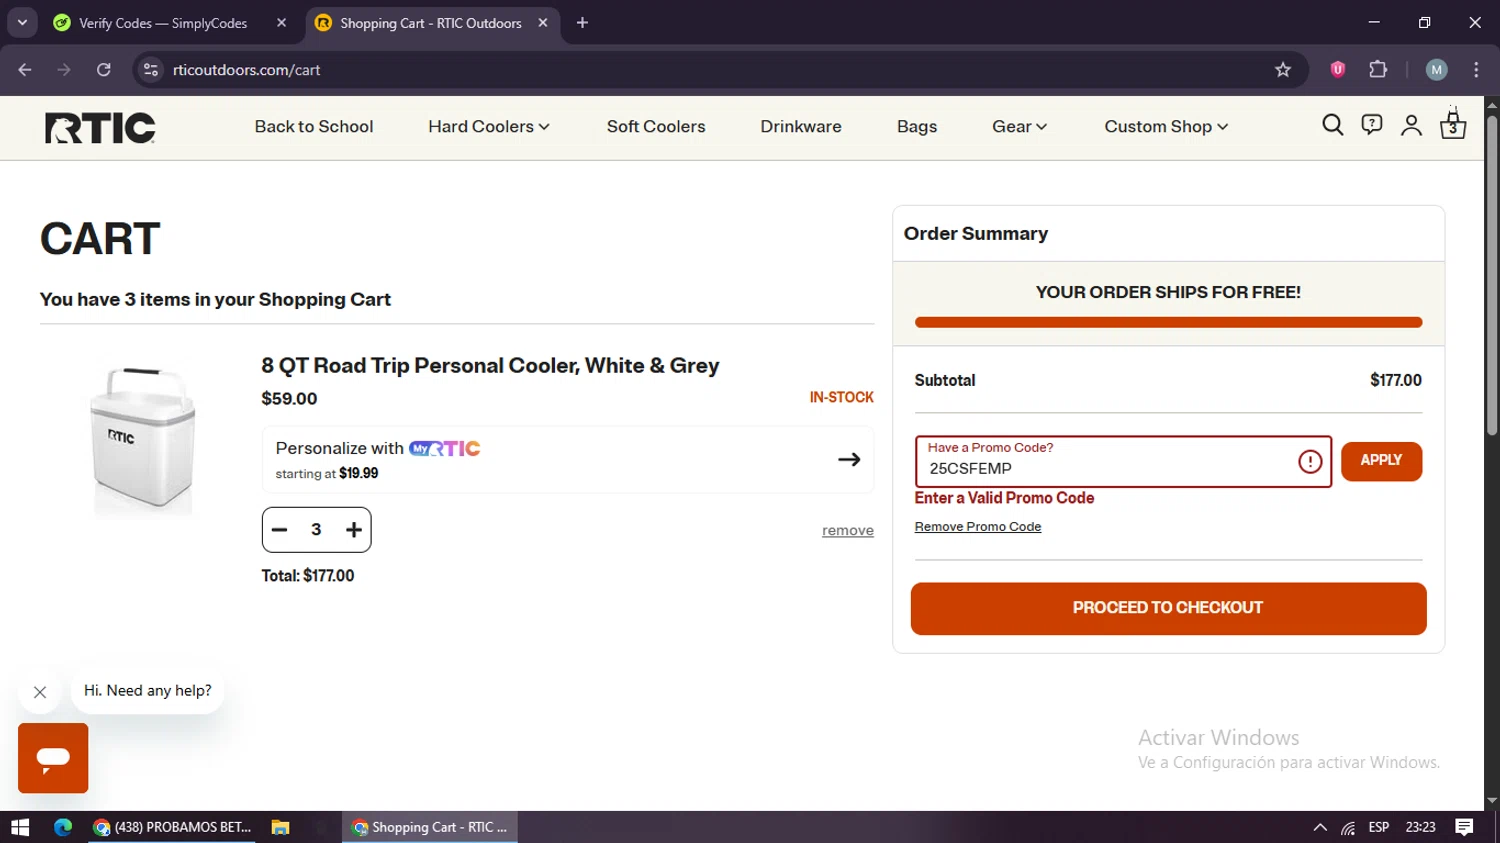Expand the Gear dropdown menu
Image resolution: width=1500 pixels, height=843 pixels.
coord(1019,127)
